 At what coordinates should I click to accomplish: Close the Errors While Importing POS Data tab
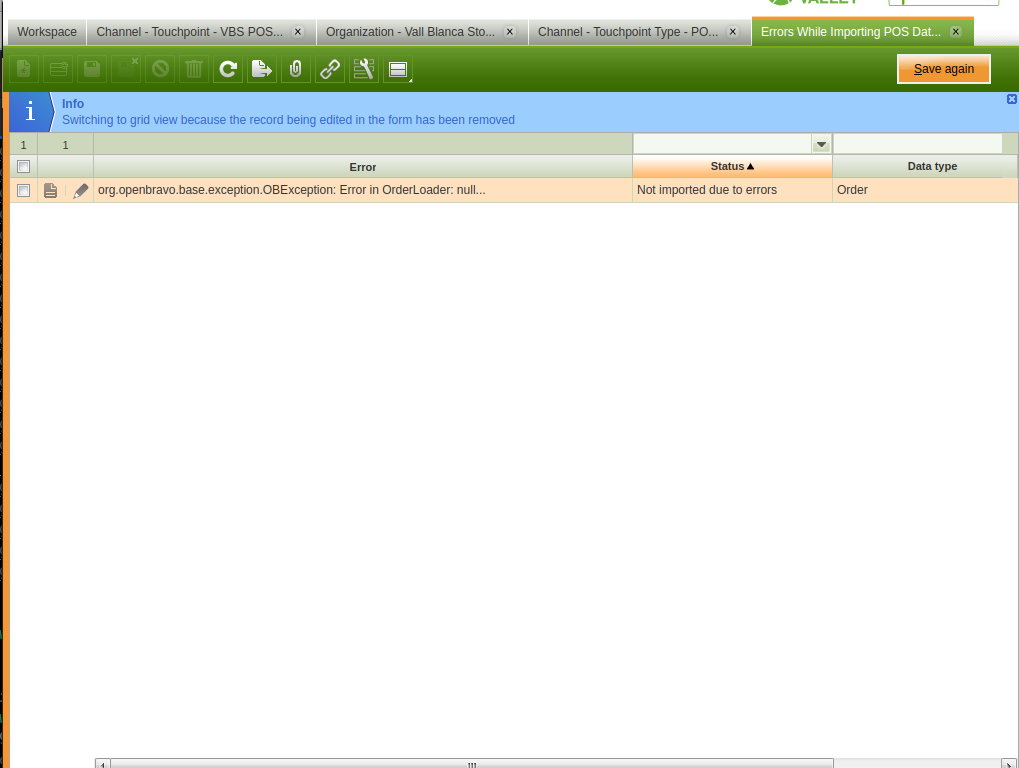coord(955,31)
